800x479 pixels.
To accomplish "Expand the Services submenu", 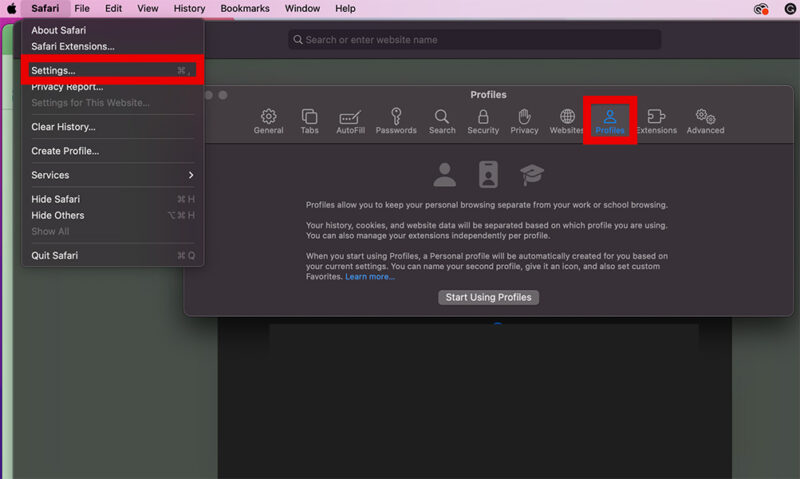I will [x=112, y=175].
